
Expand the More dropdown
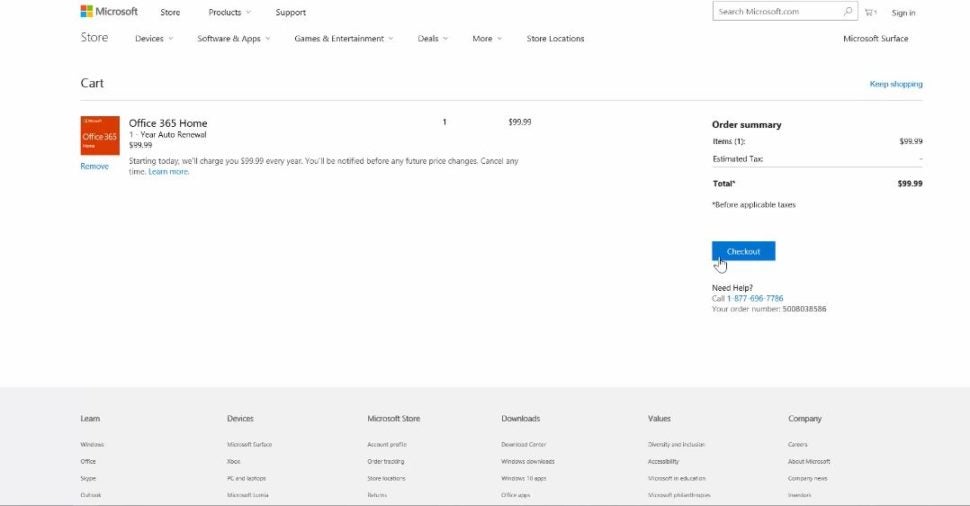point(487,38)
